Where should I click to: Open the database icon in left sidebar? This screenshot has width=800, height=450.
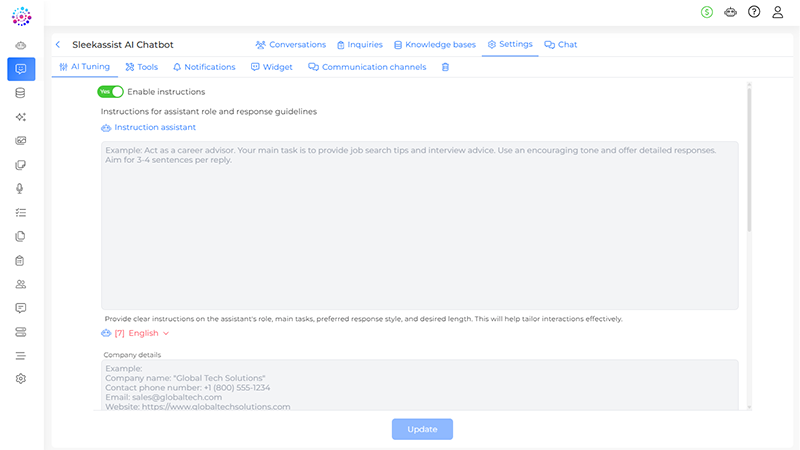click(x=21, y=93)
